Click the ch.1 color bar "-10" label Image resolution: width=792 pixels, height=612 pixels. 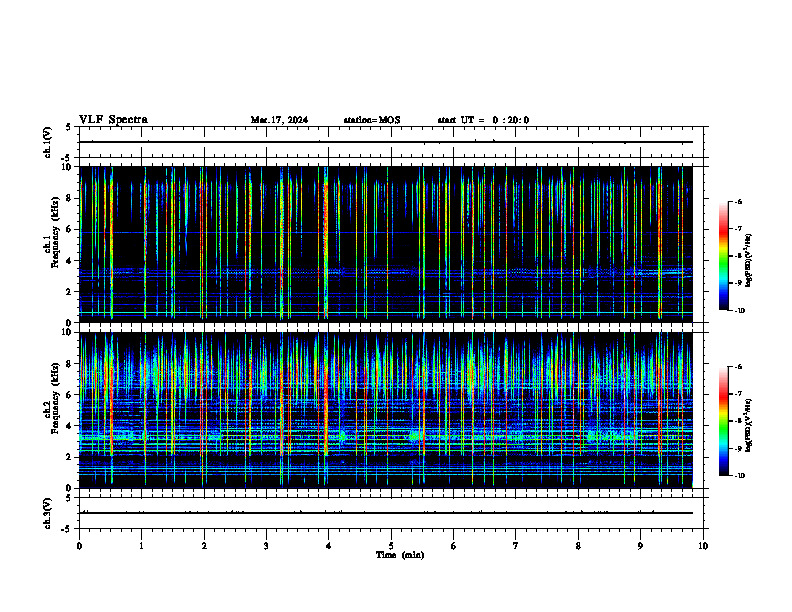[740, 311]
